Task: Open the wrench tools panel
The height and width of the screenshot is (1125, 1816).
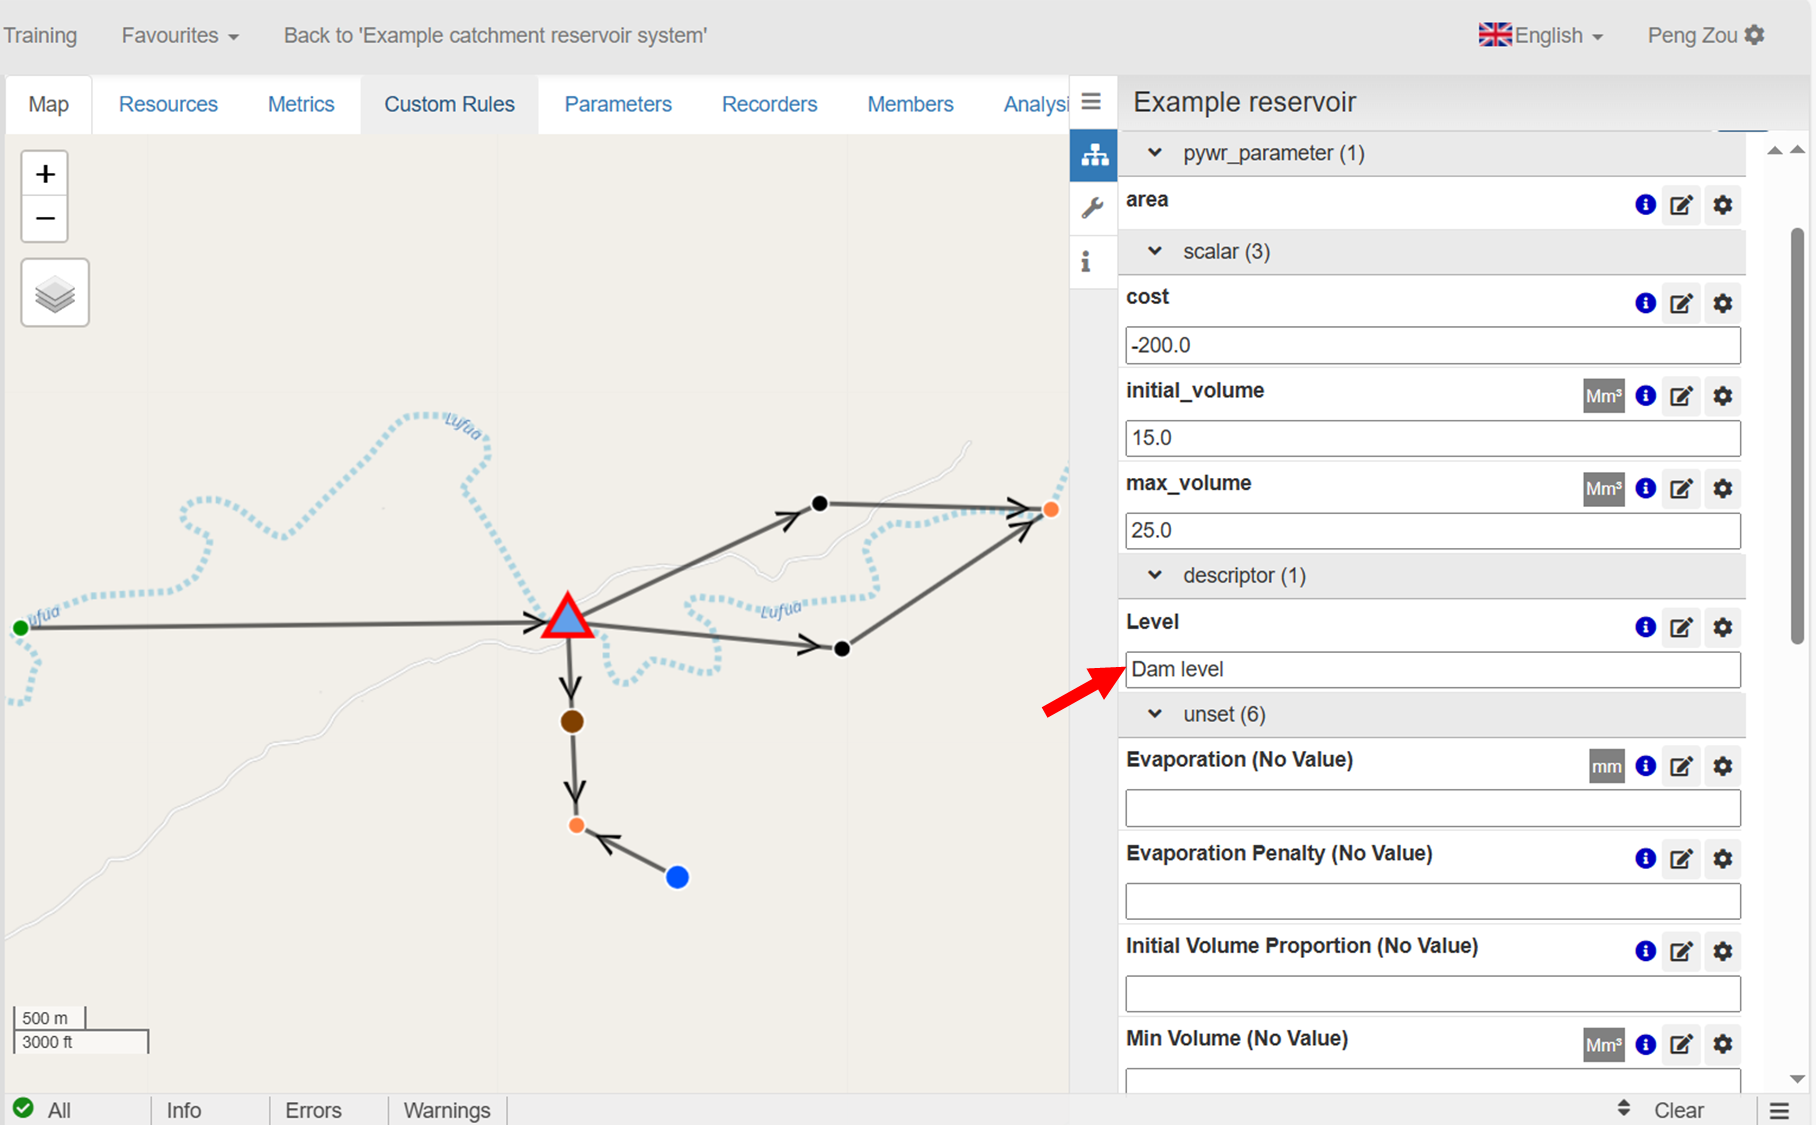Action: click(x=1092, y=208)
